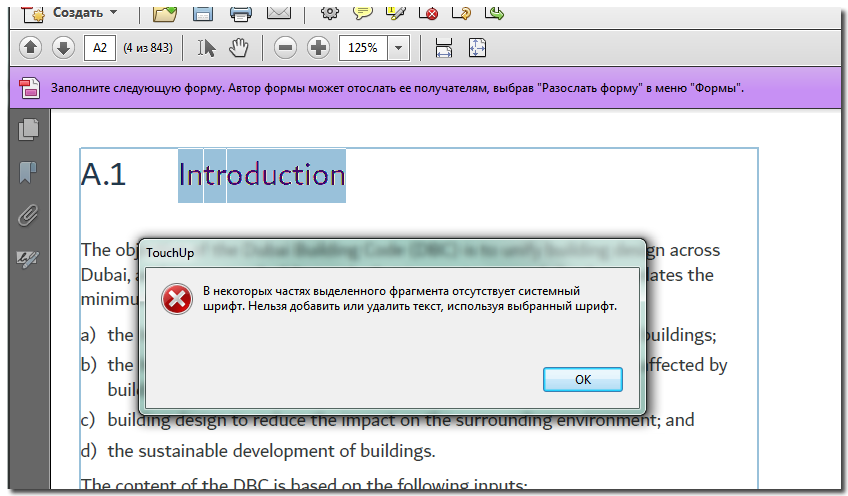Open the Page Thumbnails panel

pyautogui.click(x=29, y=129)
